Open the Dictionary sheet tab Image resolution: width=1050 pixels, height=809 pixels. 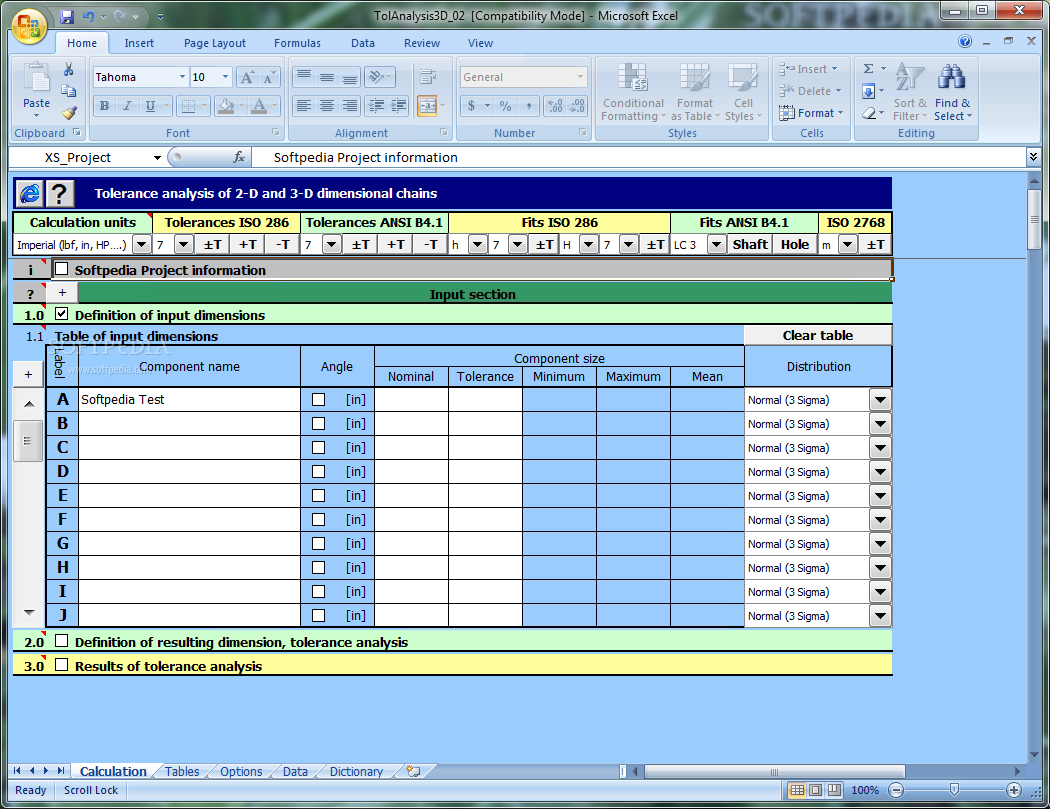356,771
